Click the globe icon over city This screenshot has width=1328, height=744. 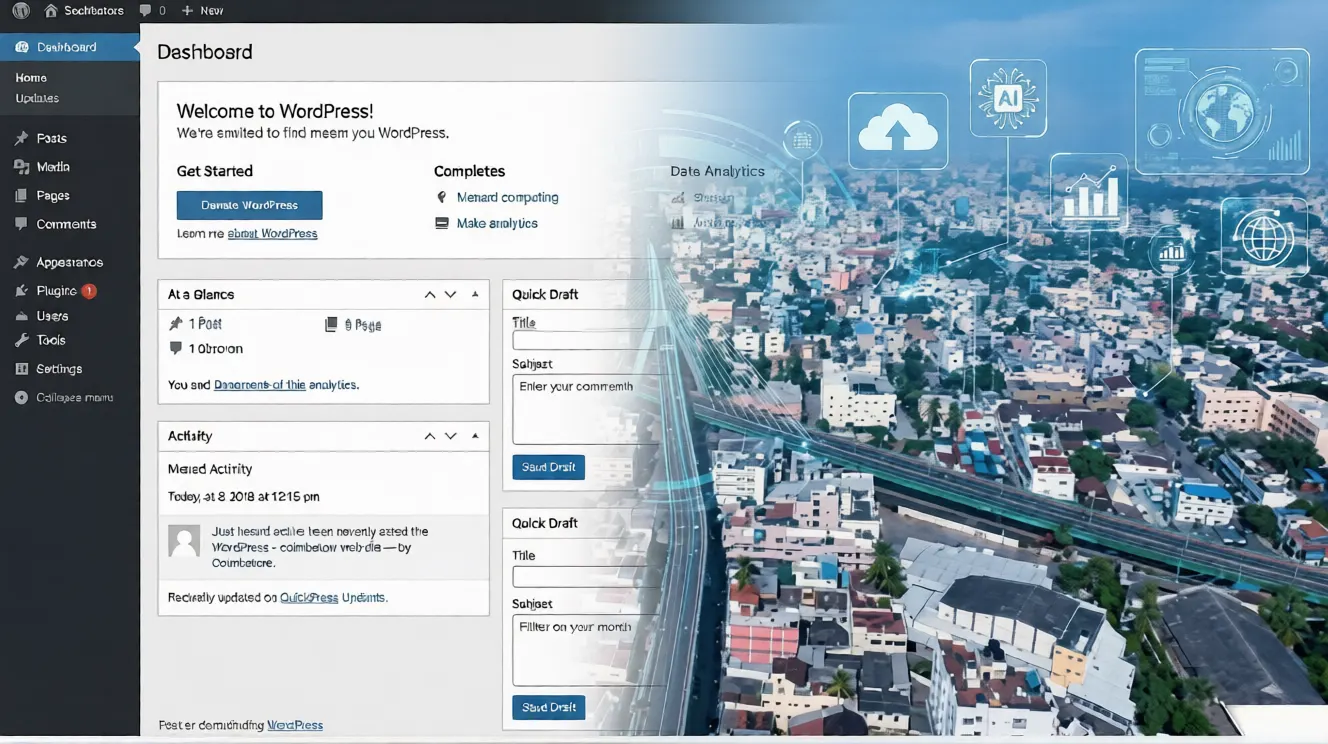[1264, 237]
